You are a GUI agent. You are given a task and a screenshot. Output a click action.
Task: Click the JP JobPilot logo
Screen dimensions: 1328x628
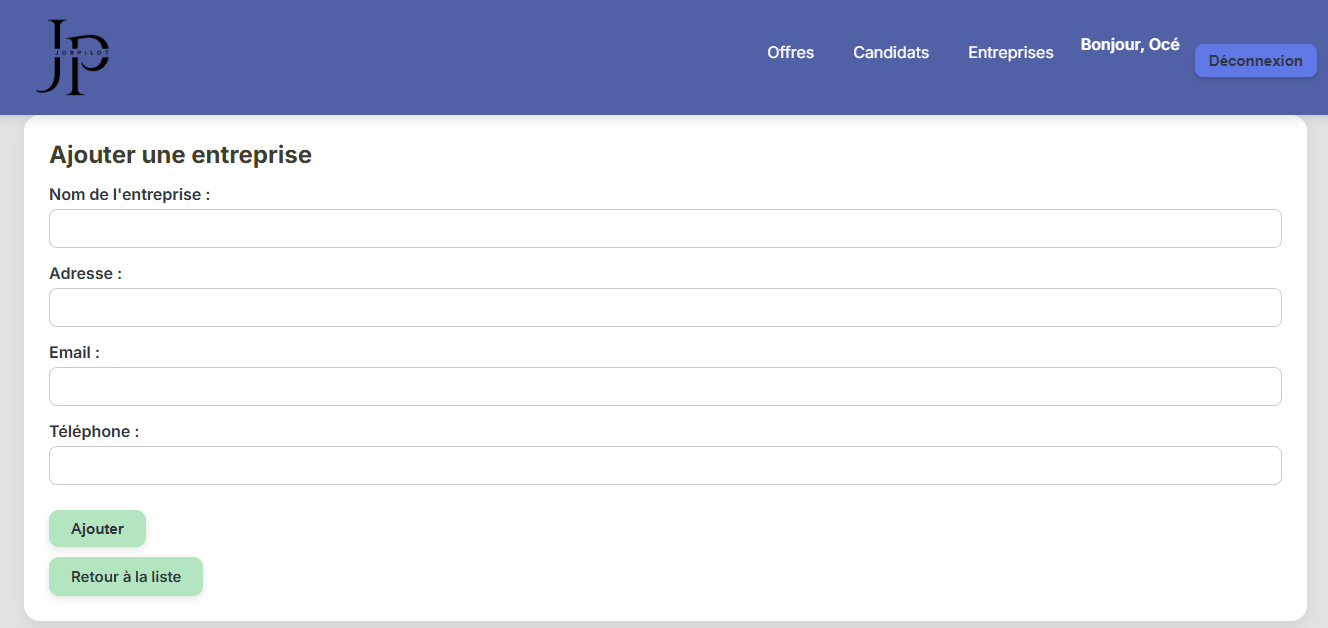pos(73,57)
